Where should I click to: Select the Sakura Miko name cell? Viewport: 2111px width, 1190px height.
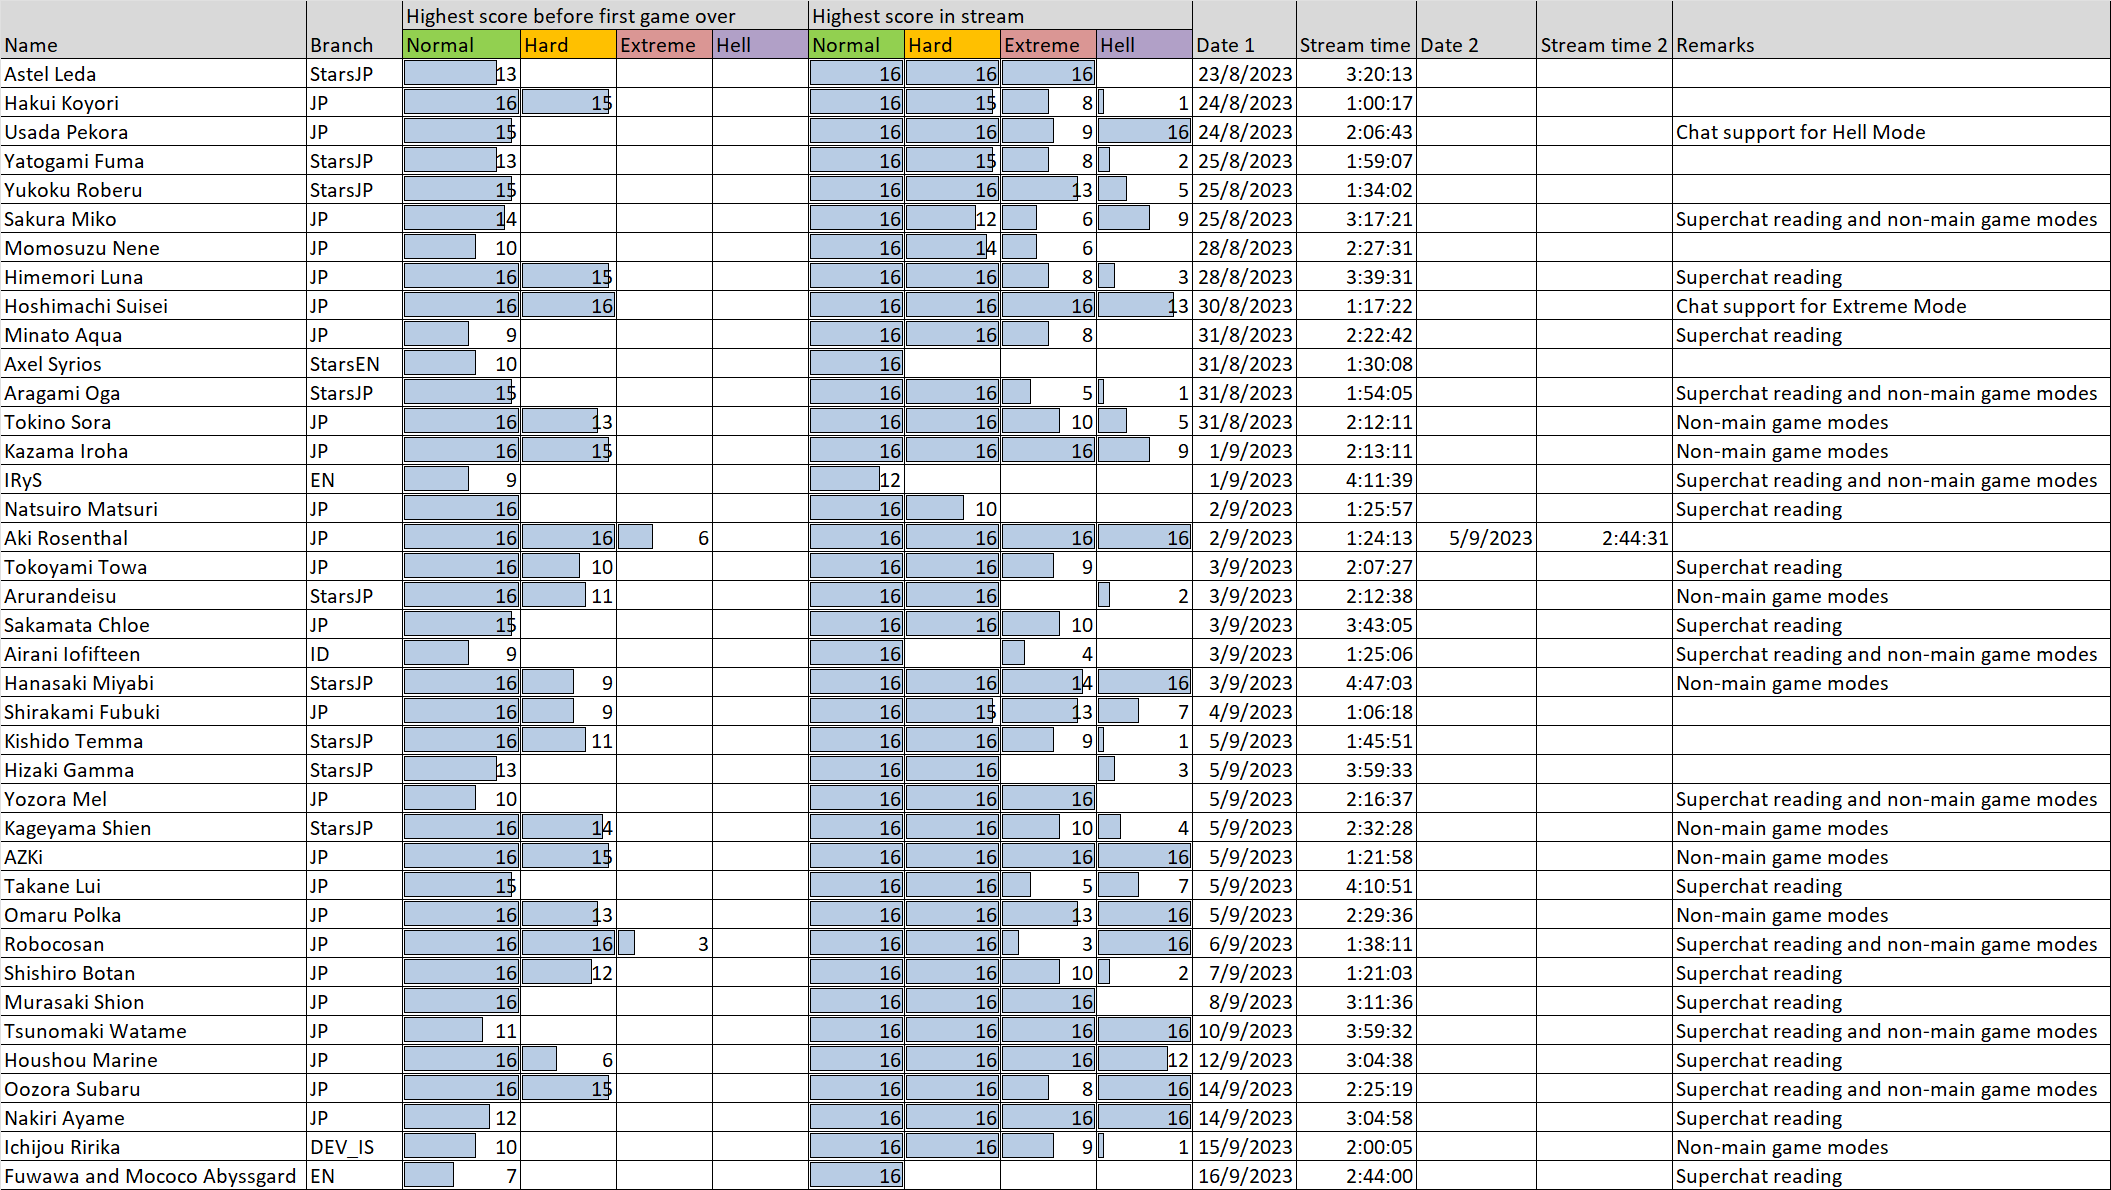point(153,219)
